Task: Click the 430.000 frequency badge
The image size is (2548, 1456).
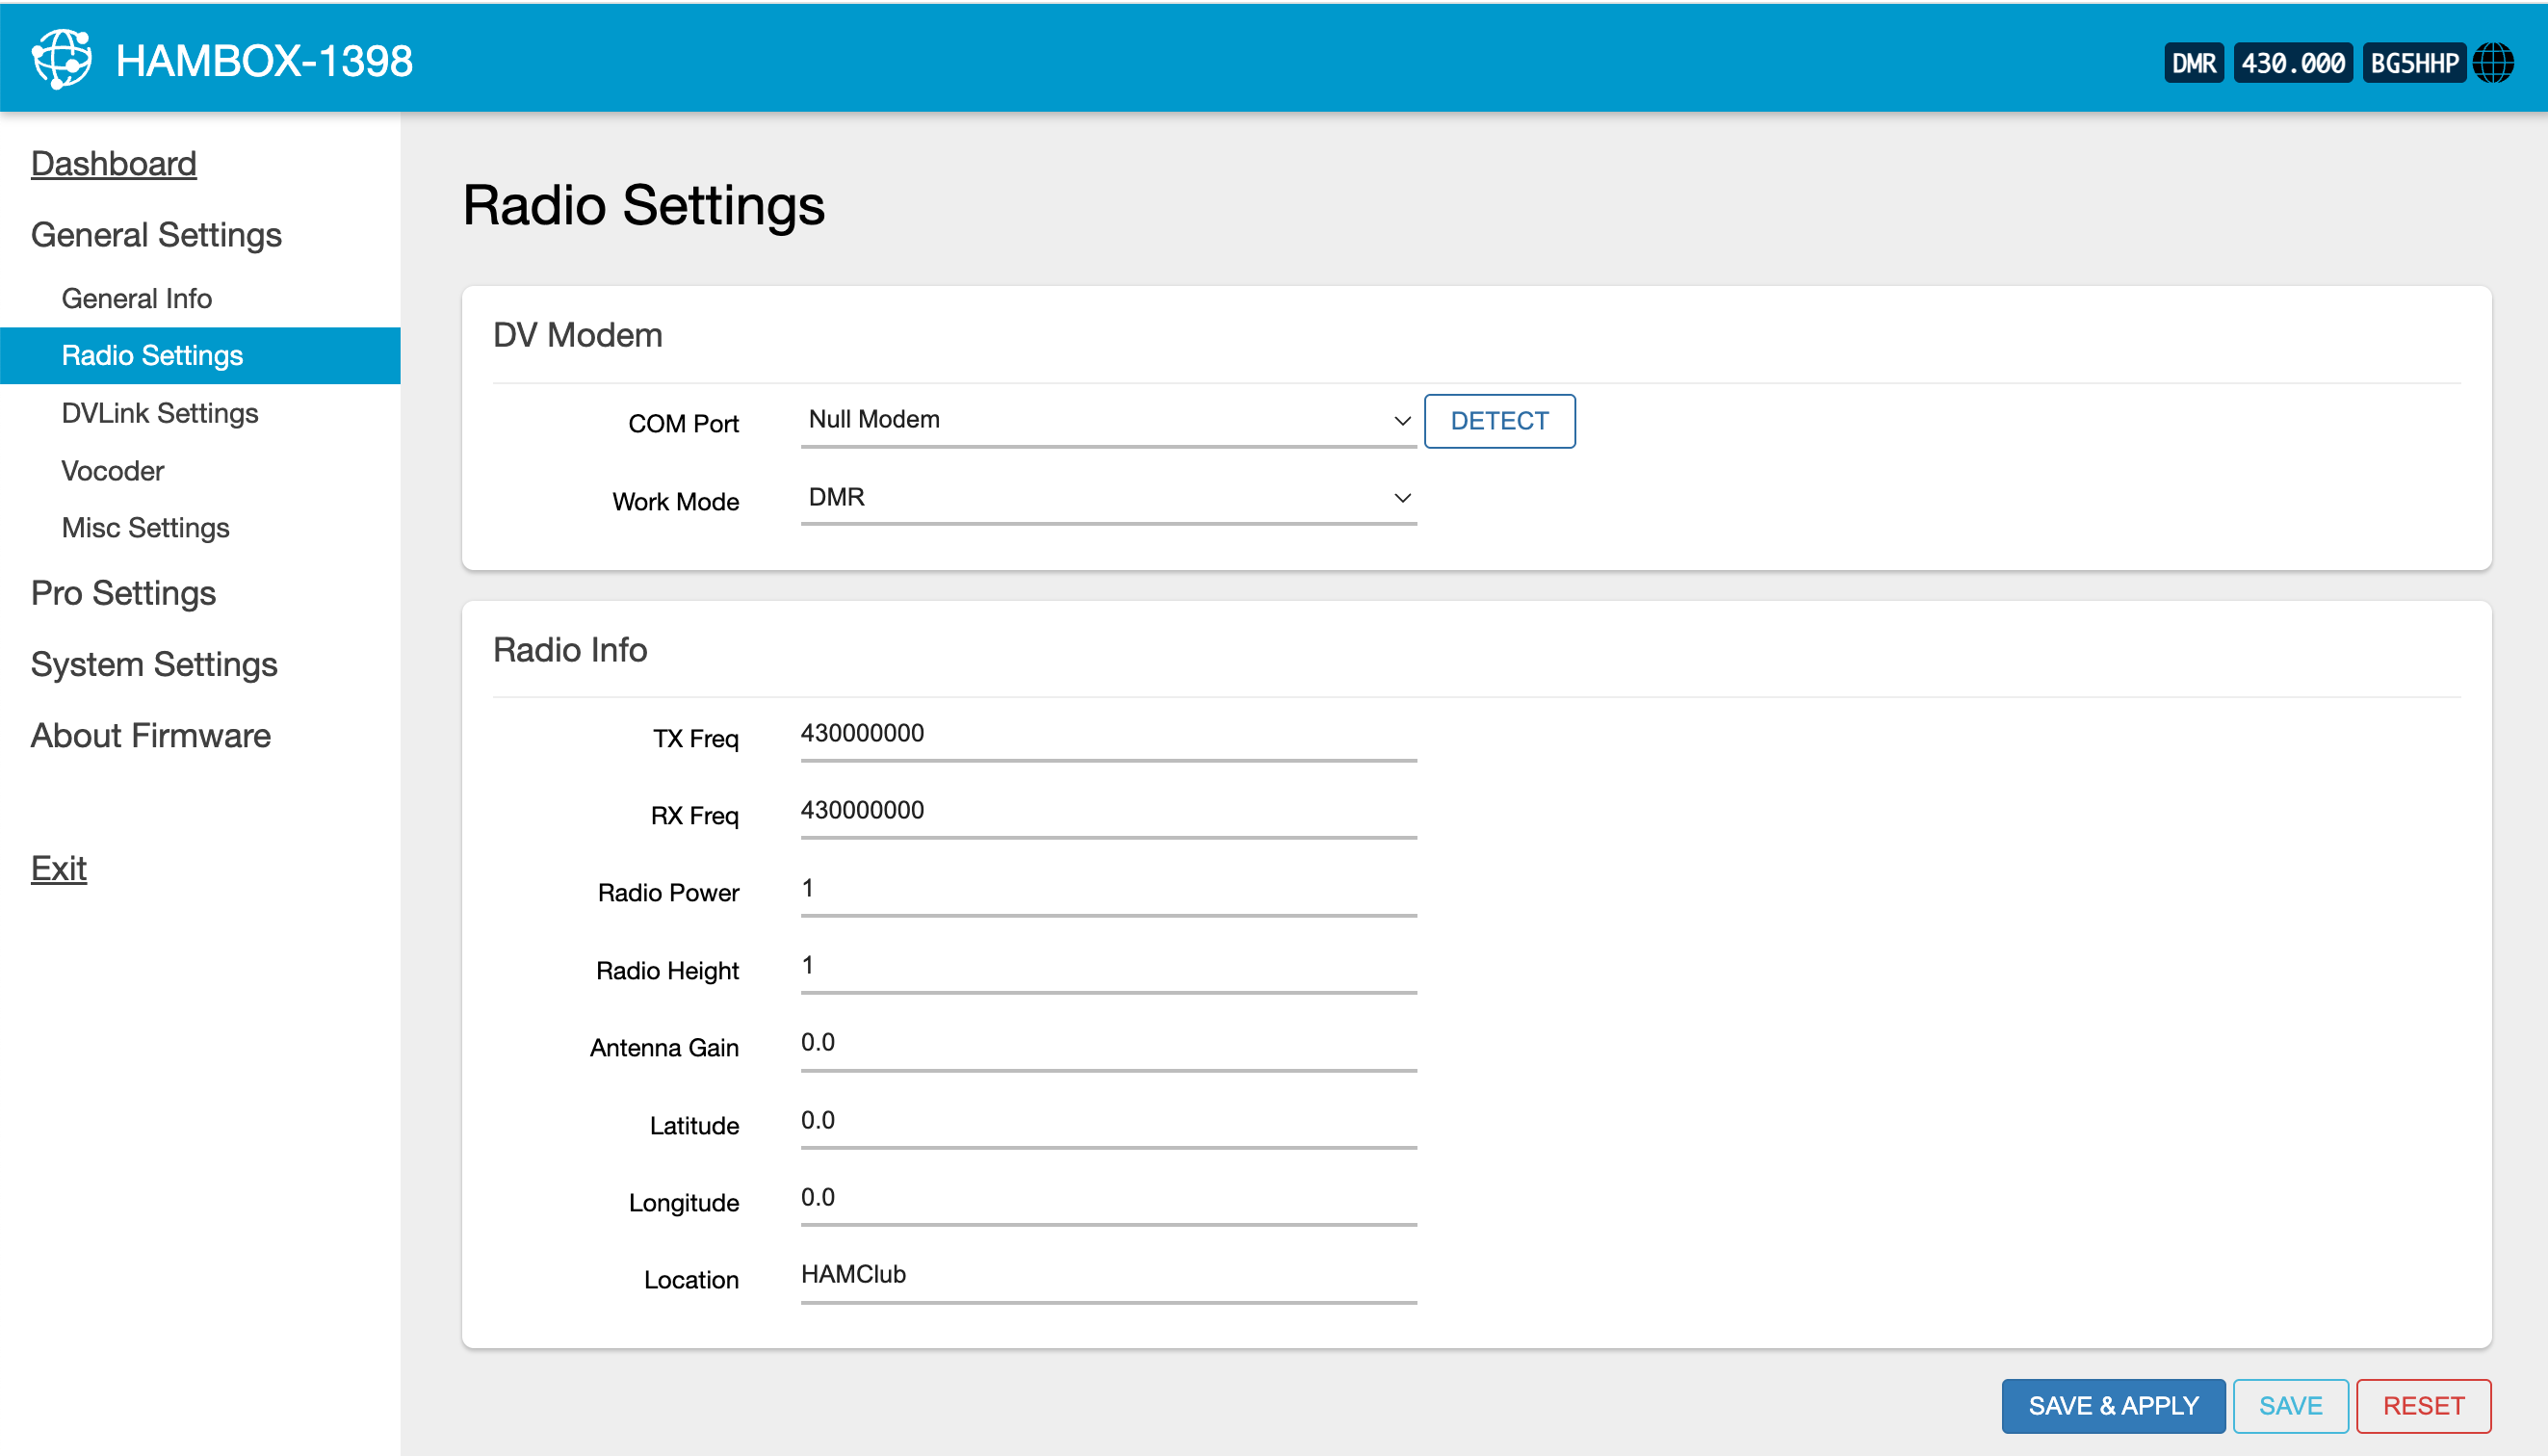Action: click(2292, 63)
